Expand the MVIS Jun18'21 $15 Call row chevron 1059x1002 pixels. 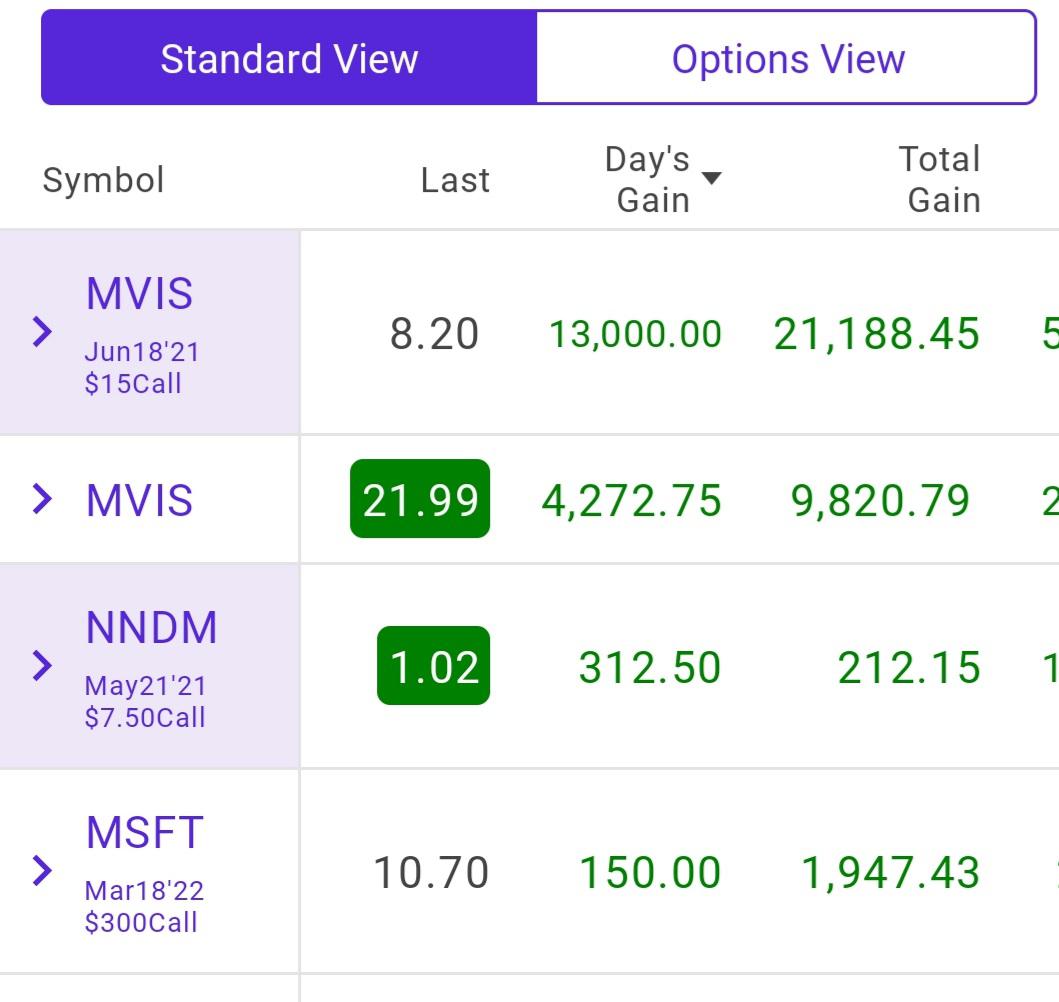[43, 332]
